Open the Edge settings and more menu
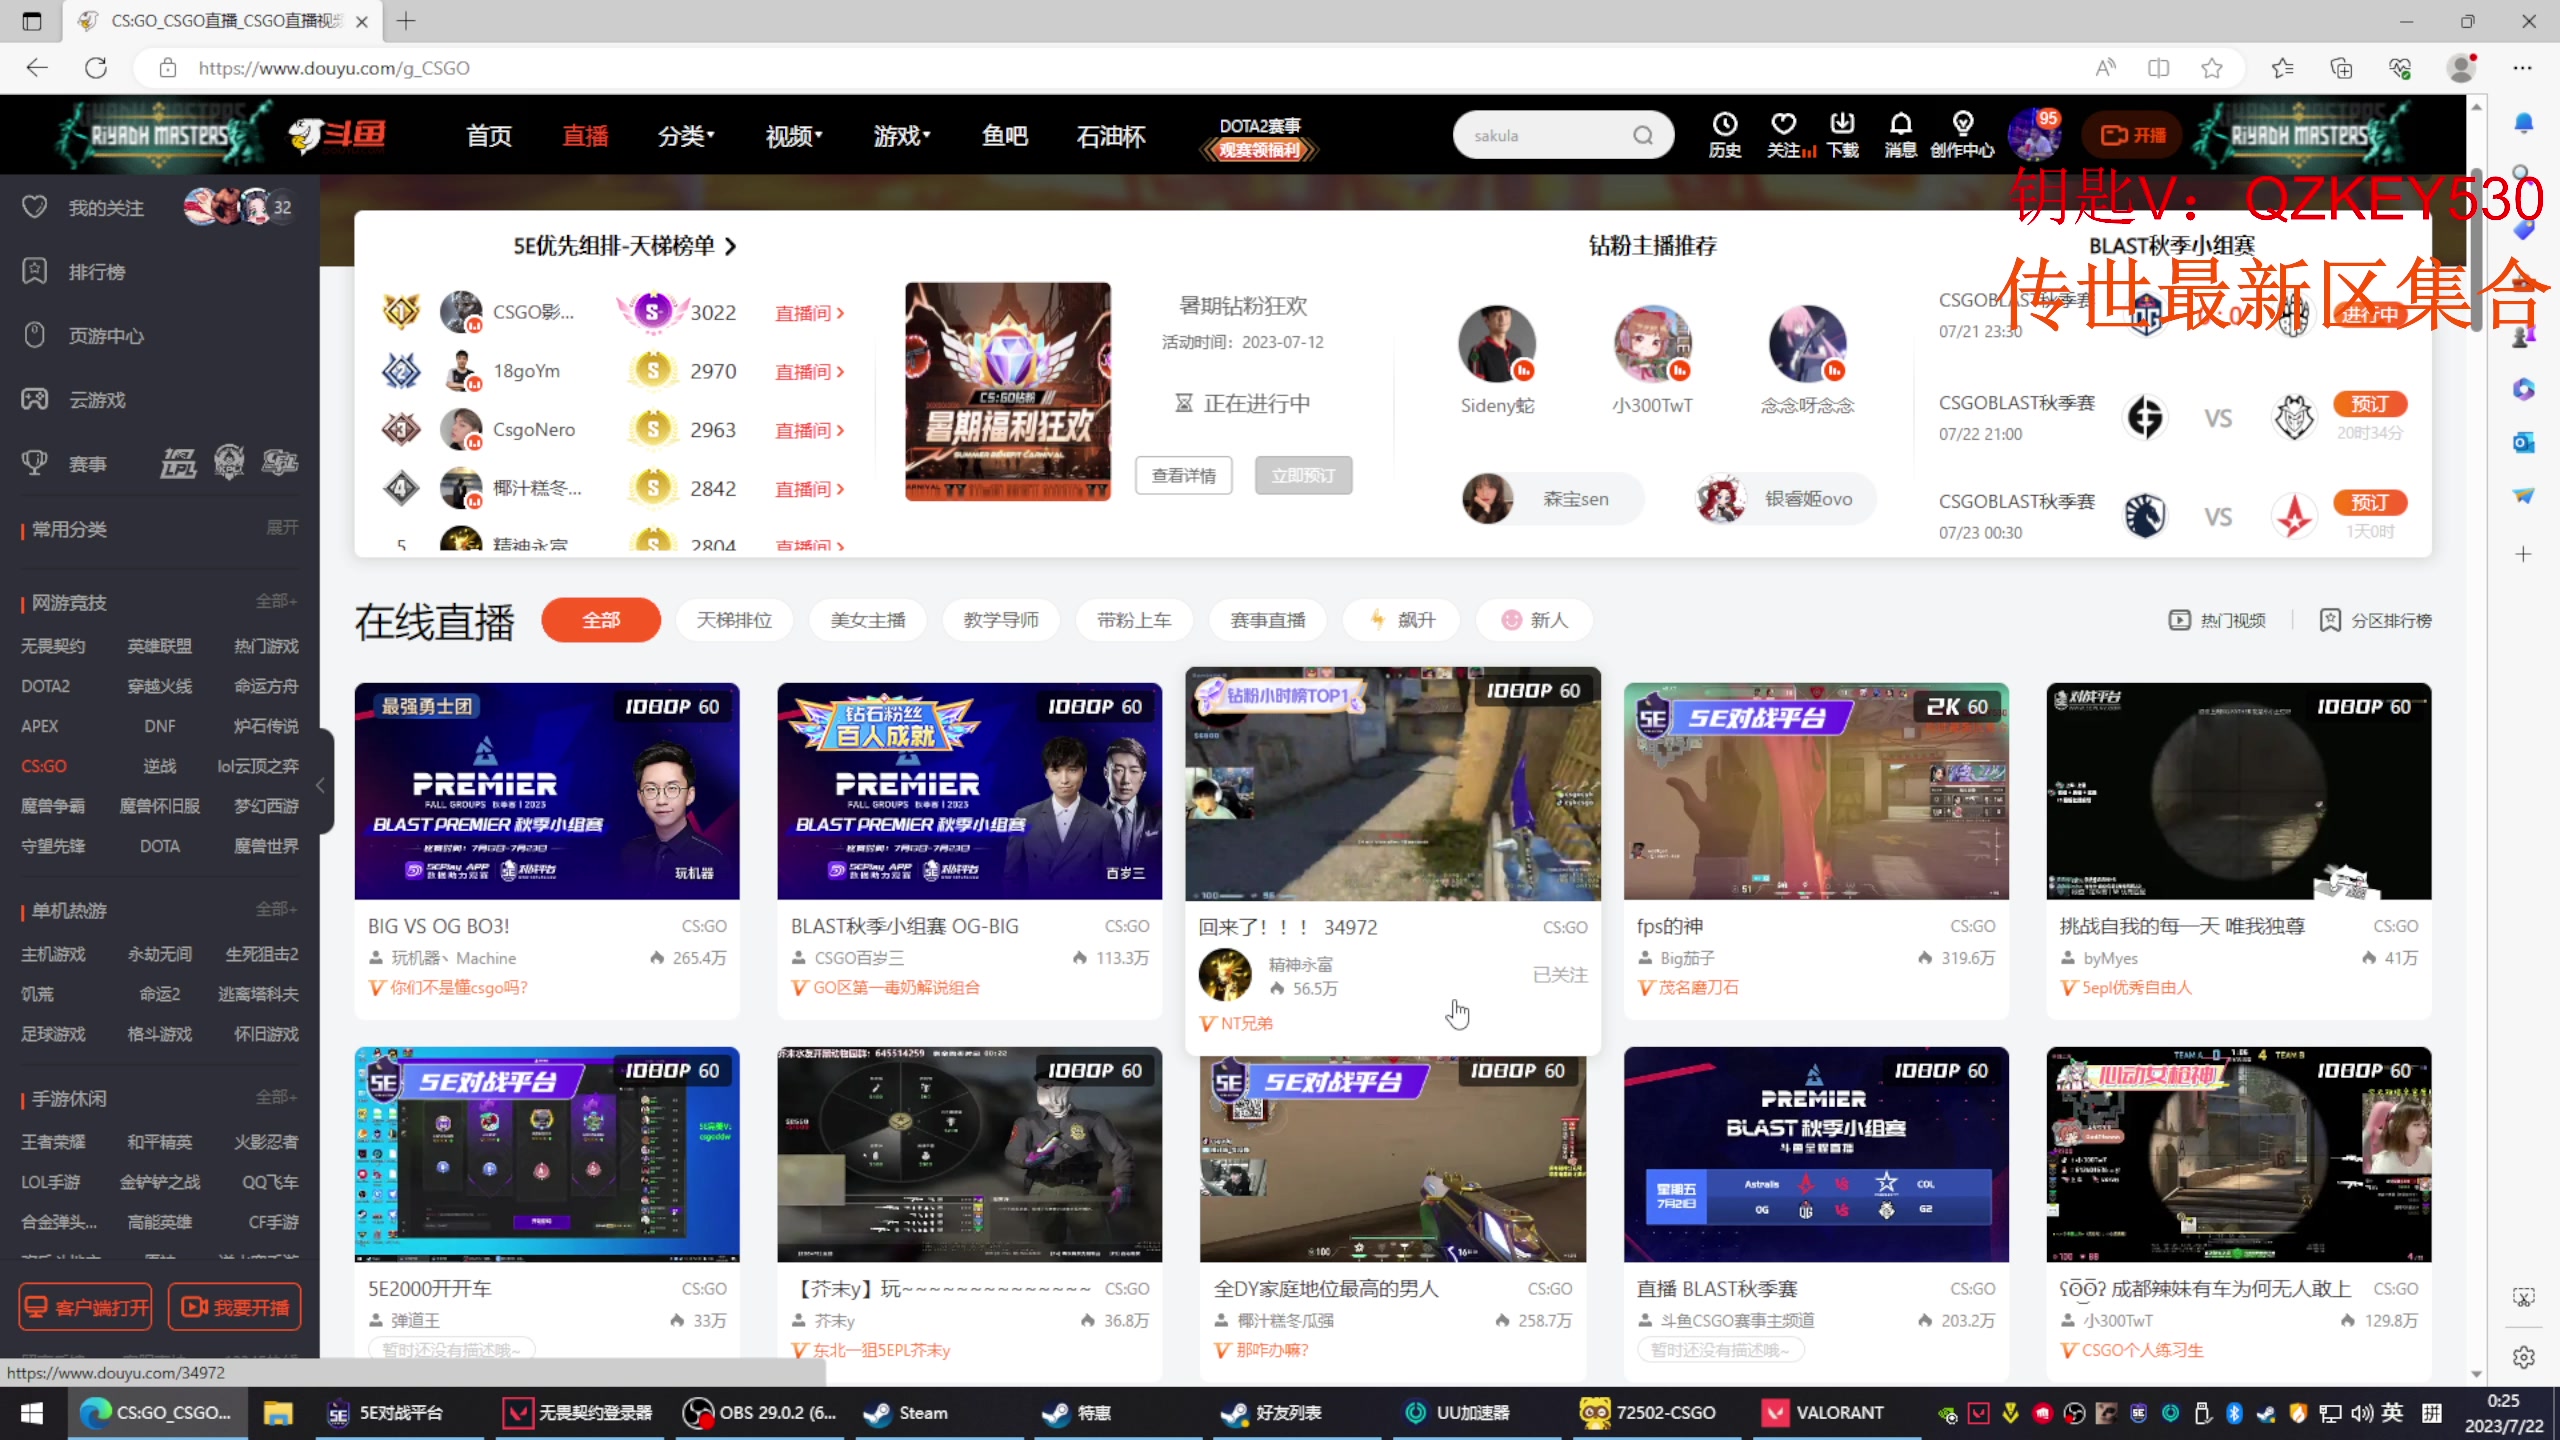 click(x=2522, y=68)
